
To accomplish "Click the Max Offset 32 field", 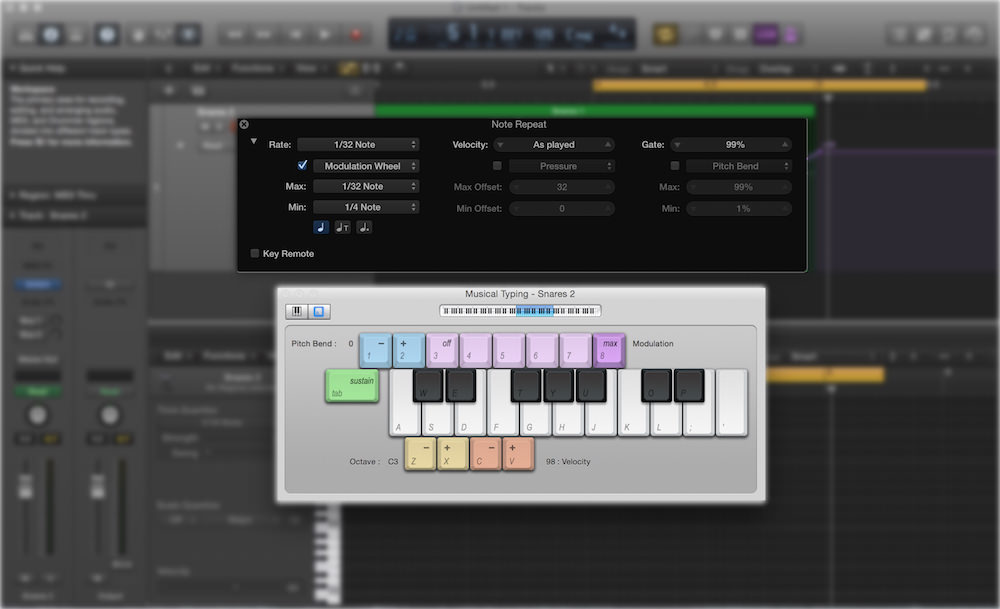I will click(562, 187).
